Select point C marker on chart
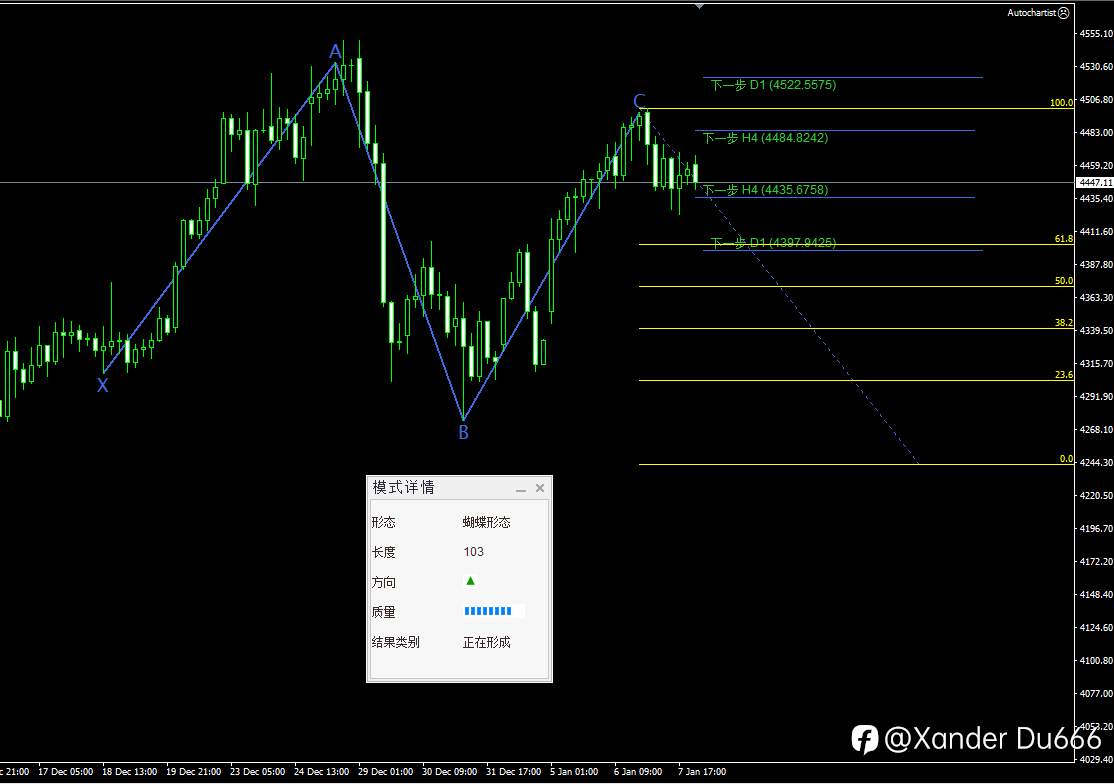The width and height of the screenshot is (1114, 784). point(639,102)
